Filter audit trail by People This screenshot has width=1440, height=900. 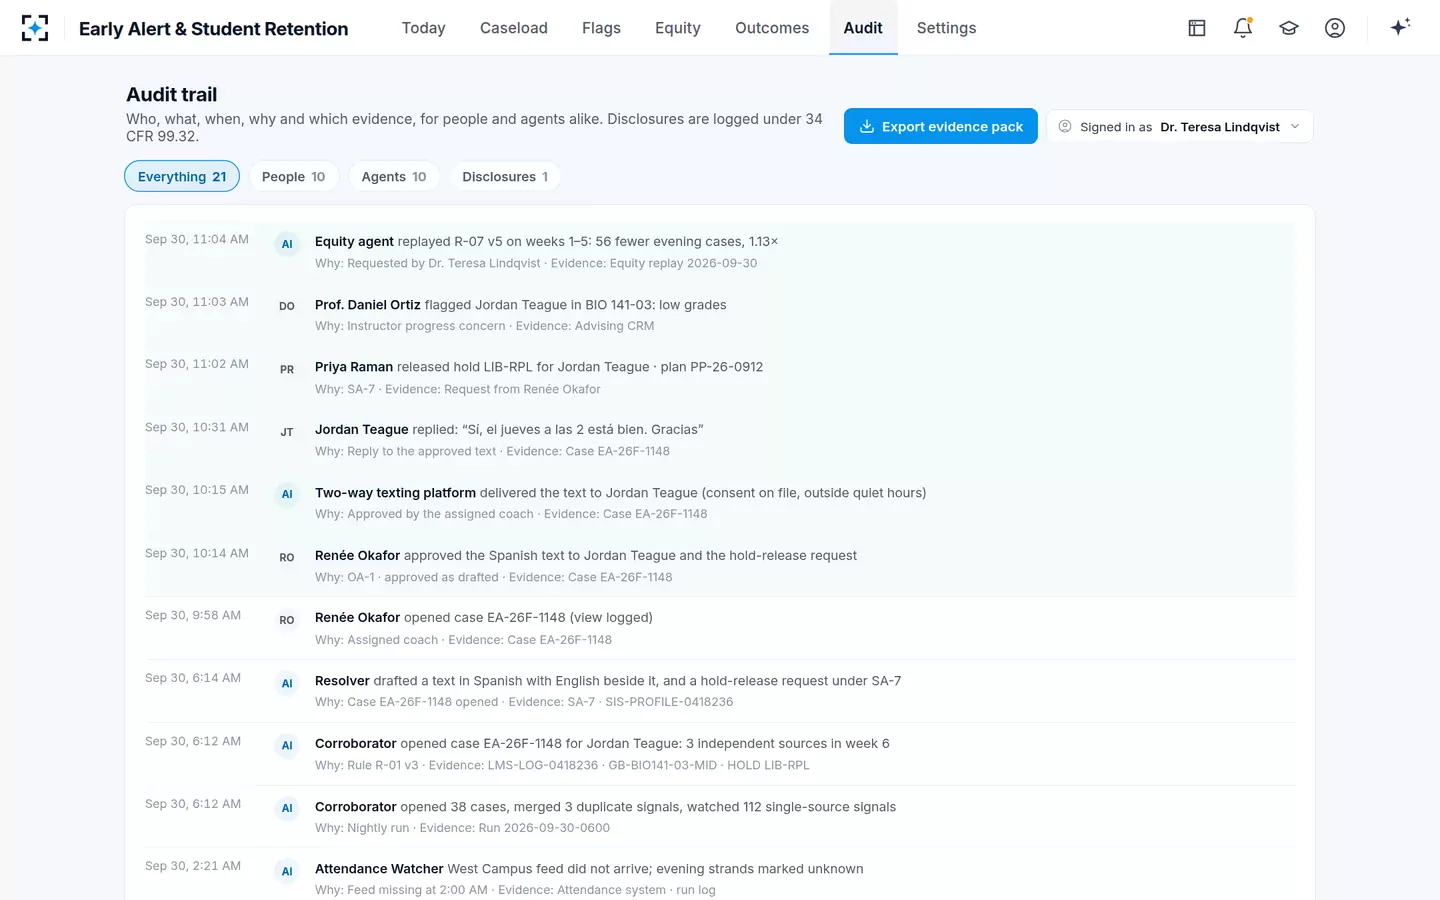293,177
